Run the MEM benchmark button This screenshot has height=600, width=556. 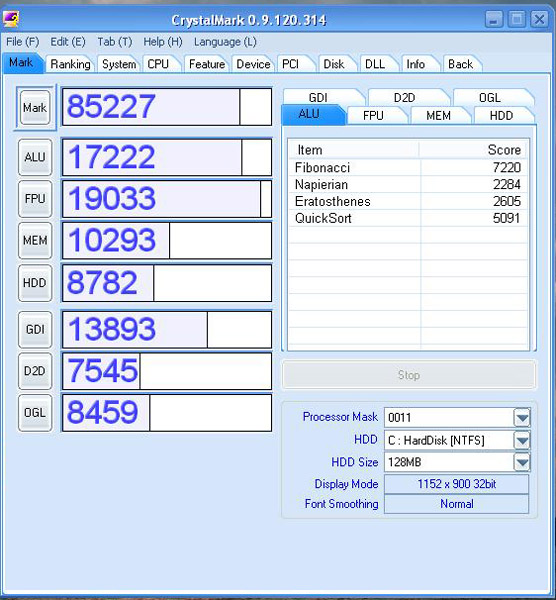(x=35, y=241)
